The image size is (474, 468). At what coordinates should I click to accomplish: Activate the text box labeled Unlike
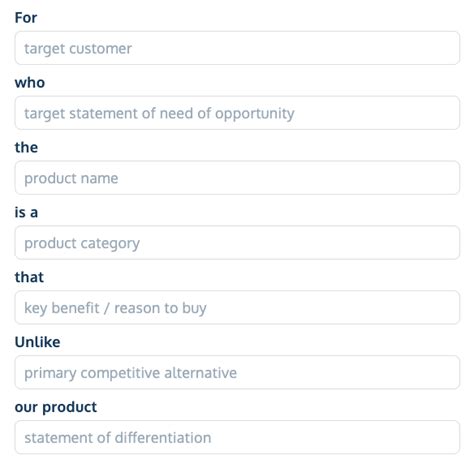[x=237, y=372]
